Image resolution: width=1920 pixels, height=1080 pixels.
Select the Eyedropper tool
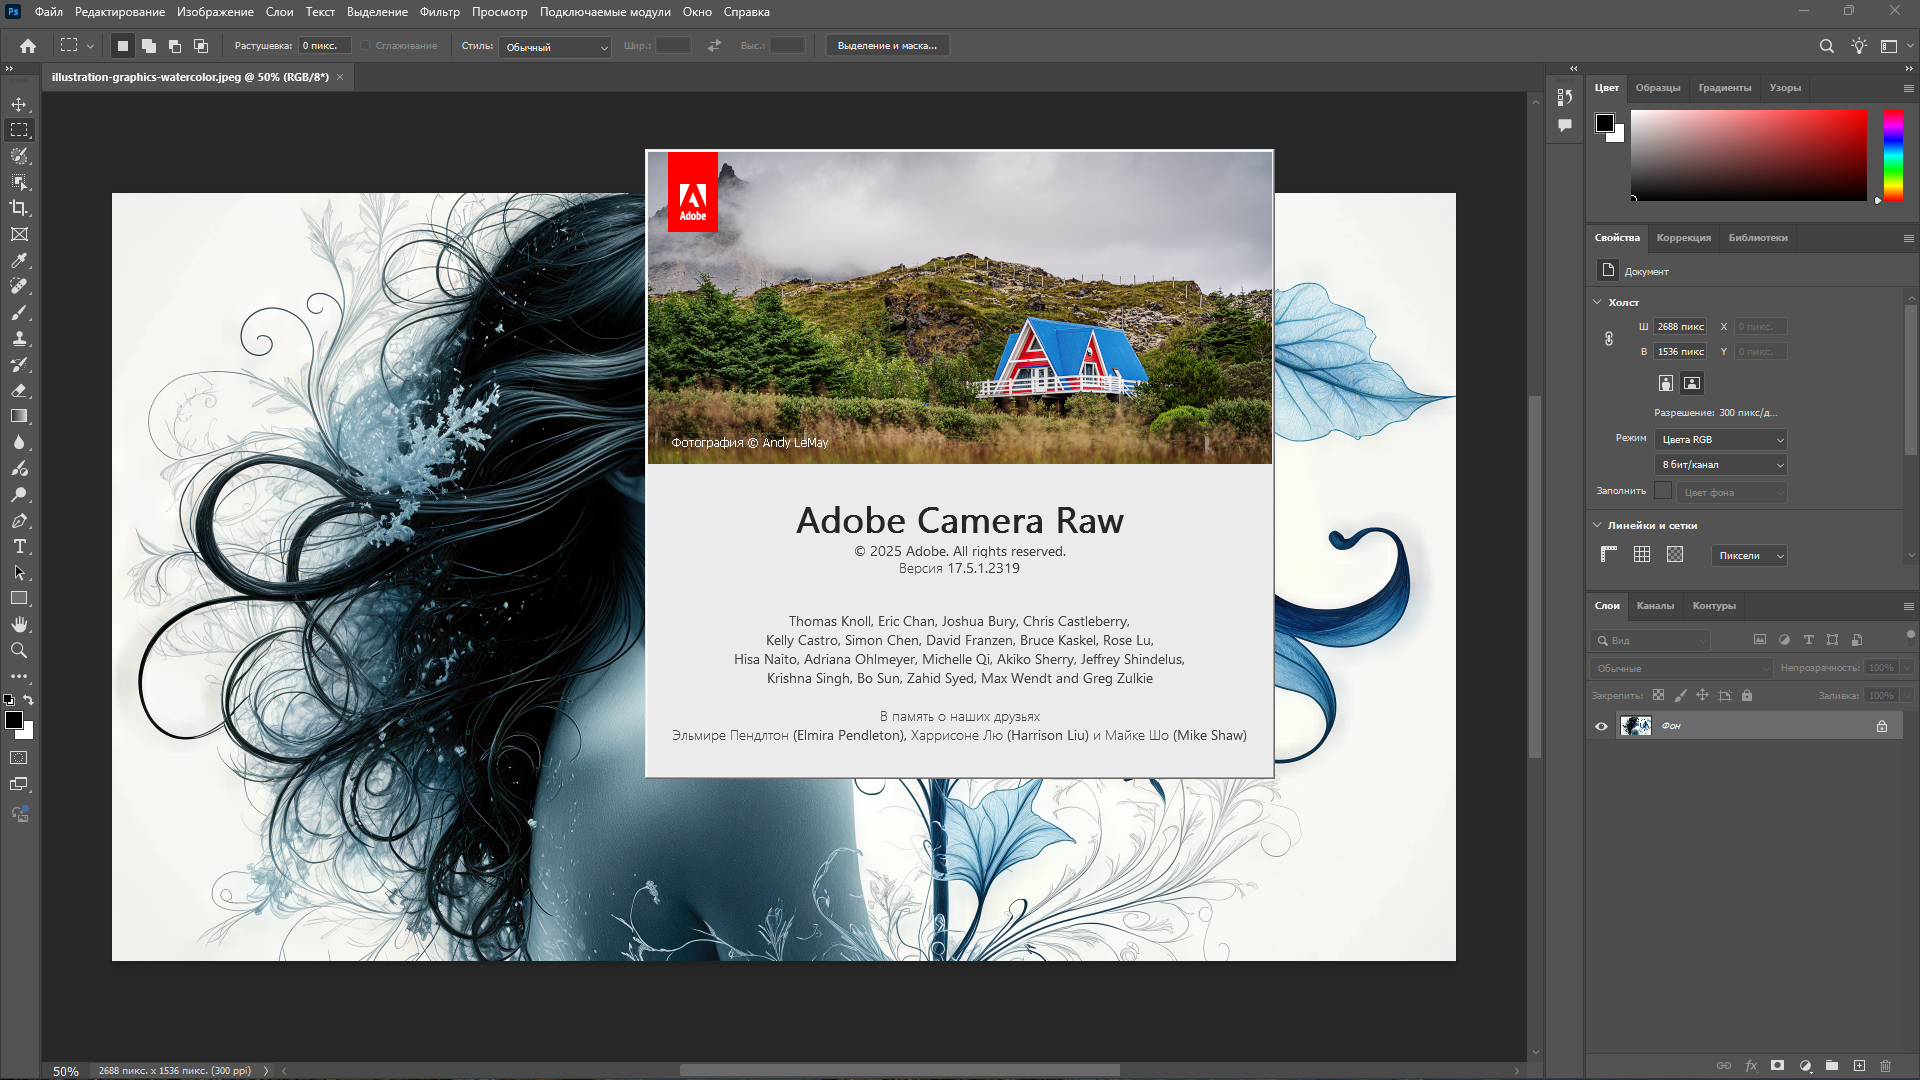click(19, 260)
